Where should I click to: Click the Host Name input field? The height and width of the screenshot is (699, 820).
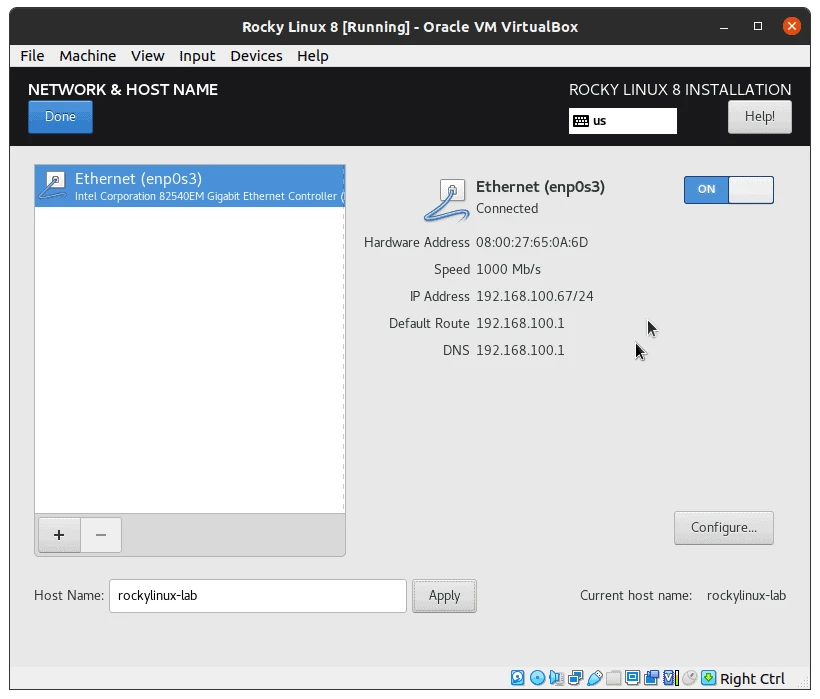[x=257, y=595]
